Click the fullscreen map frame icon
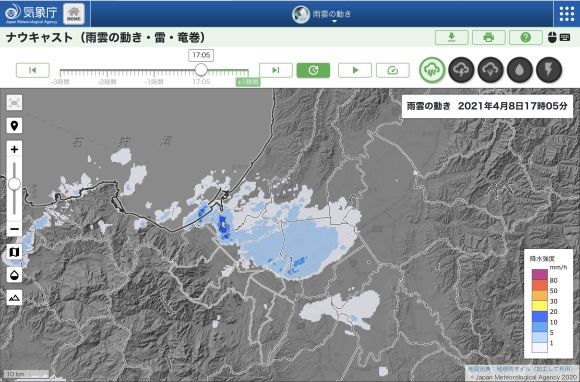Screen dimensions: 580x382 click(14, 103)
